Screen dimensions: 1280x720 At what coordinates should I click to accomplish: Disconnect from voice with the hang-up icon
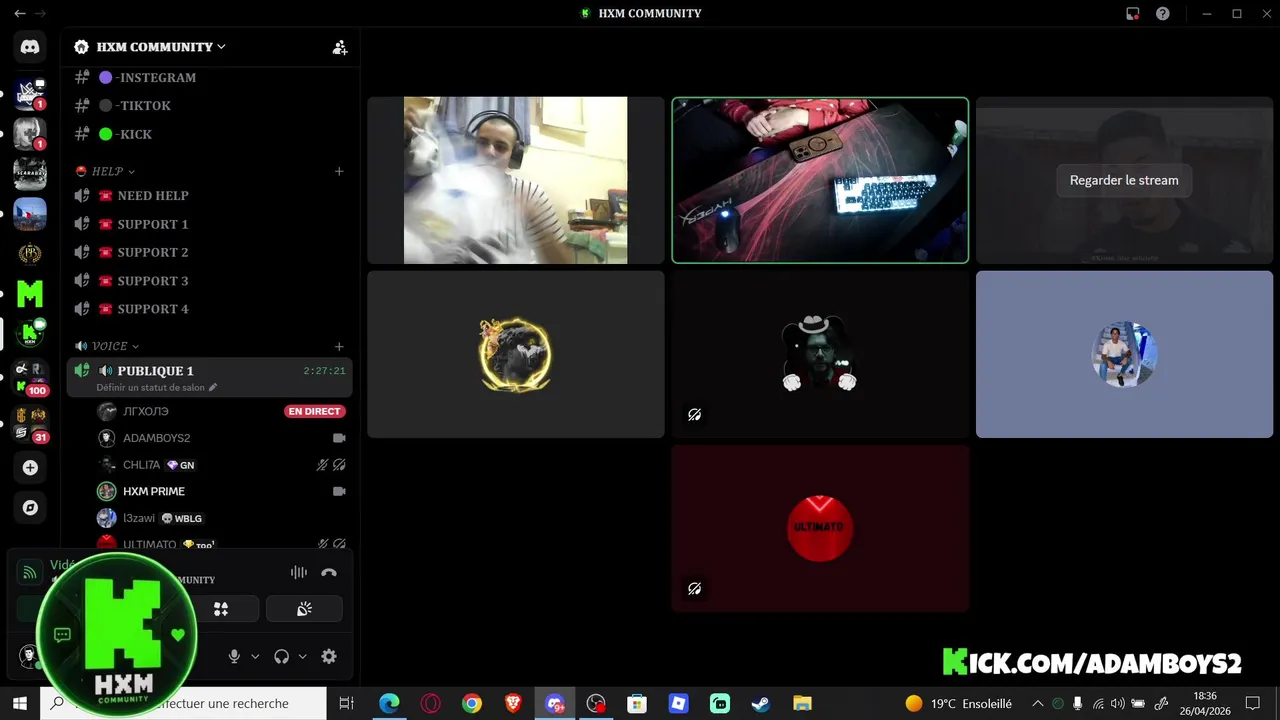tap(329, 573)
